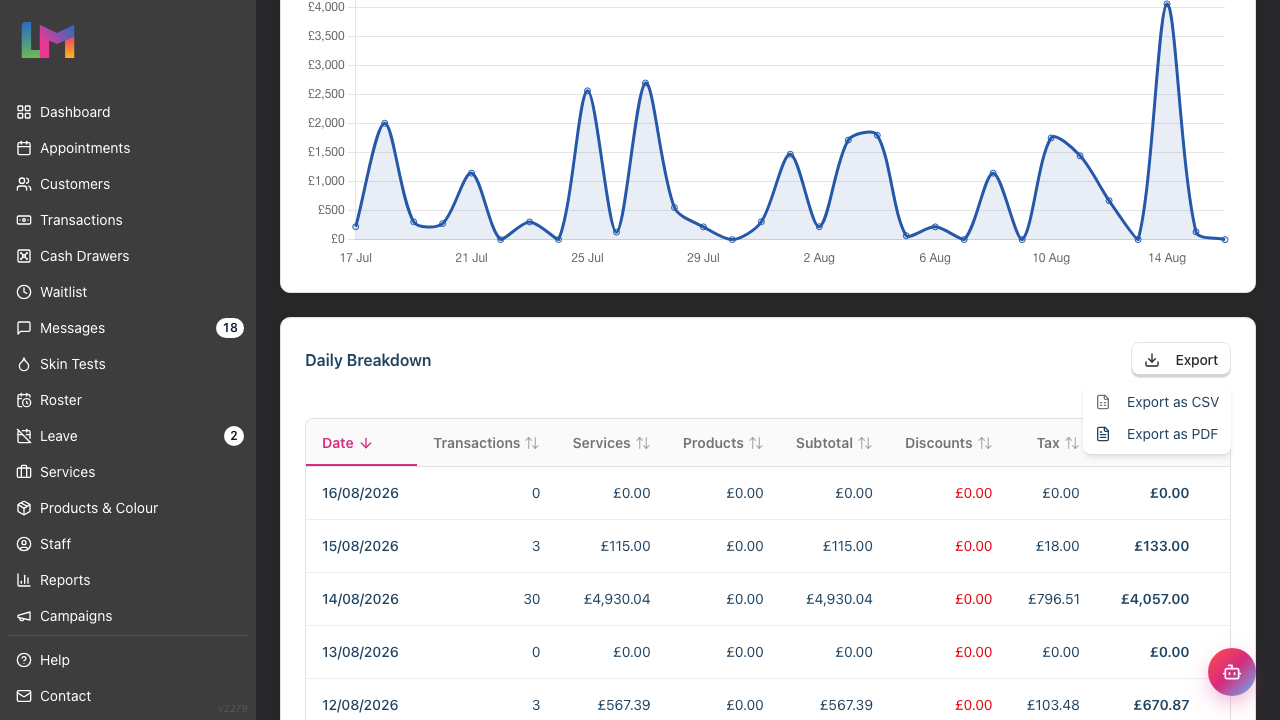The height and width of the screenshot is (720, 1280).
Task: Click the Messages speech bubble icon
Action: tap(24, 328)
